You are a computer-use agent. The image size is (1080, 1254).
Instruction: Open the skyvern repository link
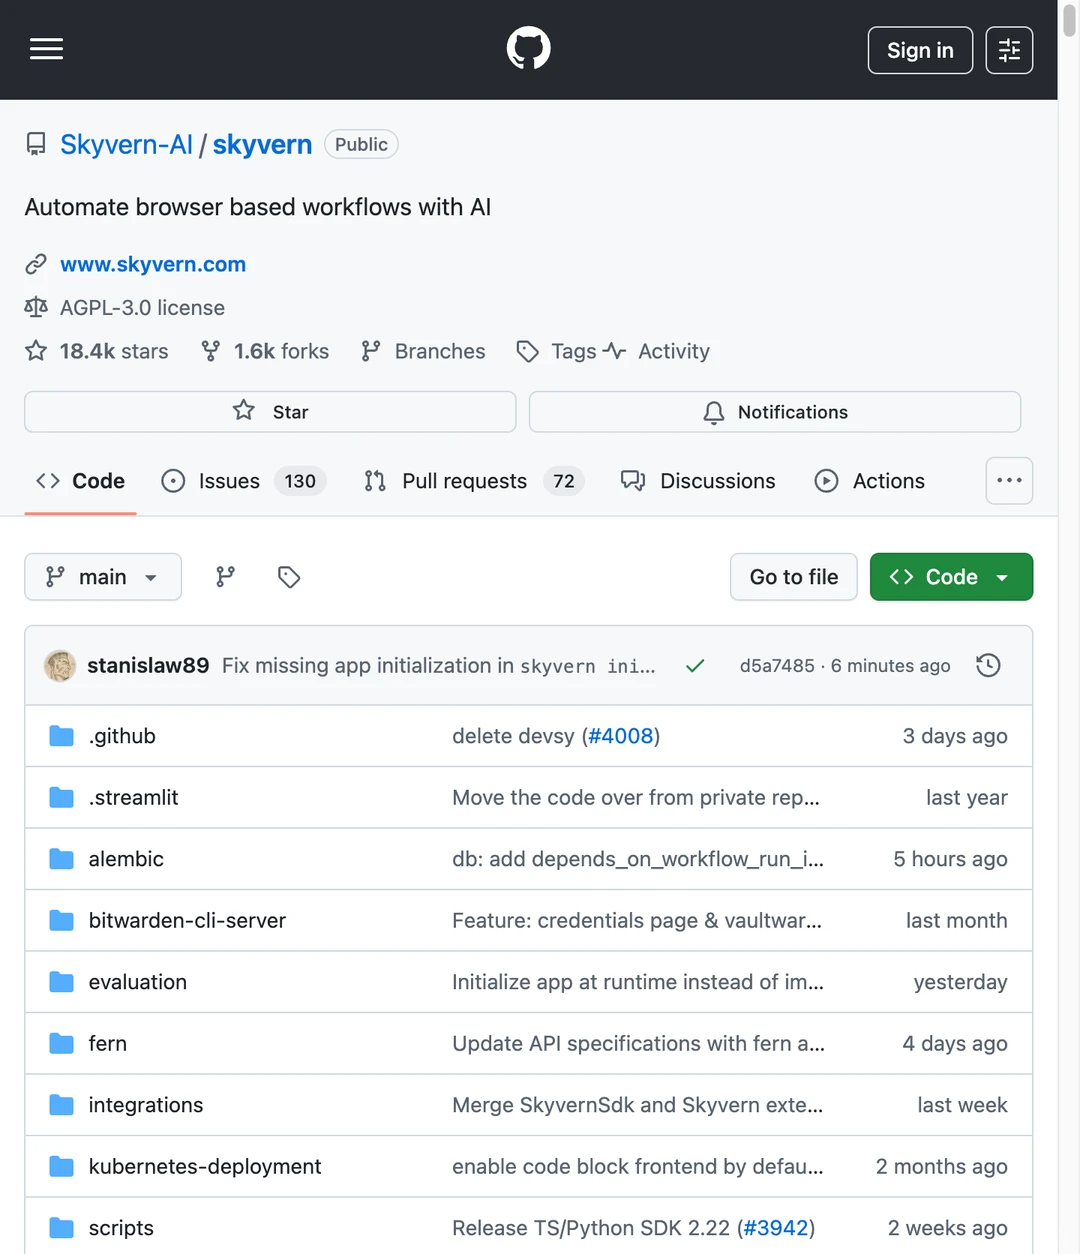[x=262, y=145]
